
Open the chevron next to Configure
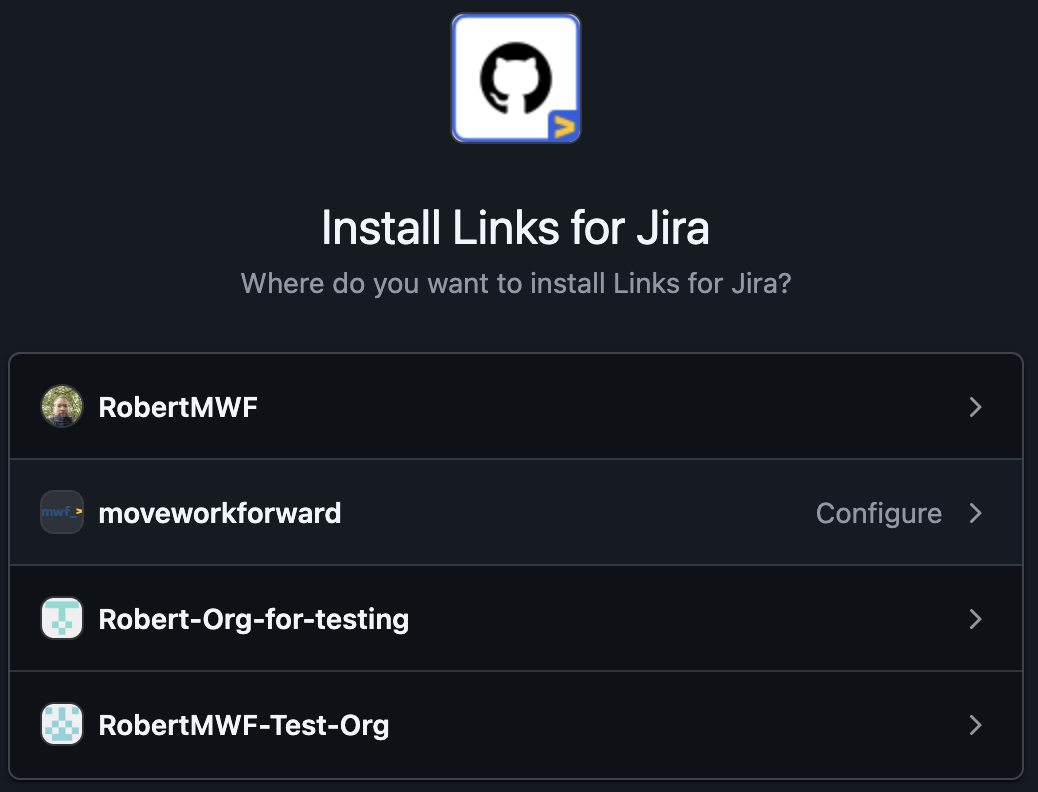(x=975, y=513)
